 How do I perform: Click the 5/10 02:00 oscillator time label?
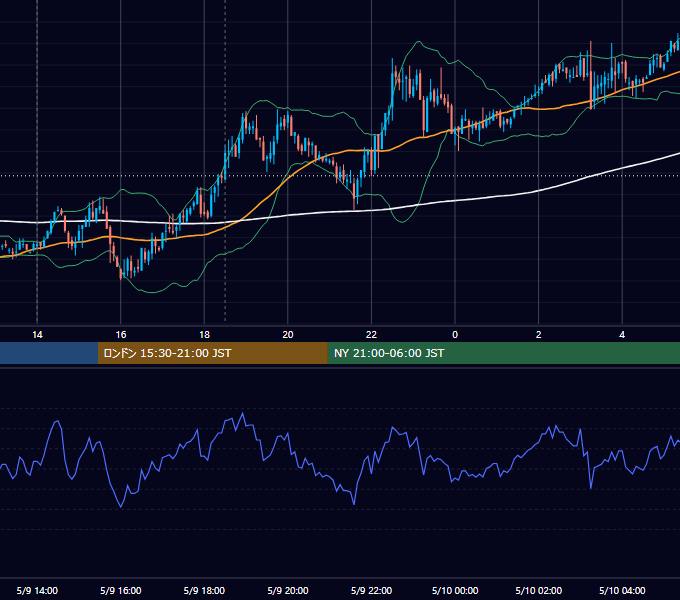tap(539, 590)
